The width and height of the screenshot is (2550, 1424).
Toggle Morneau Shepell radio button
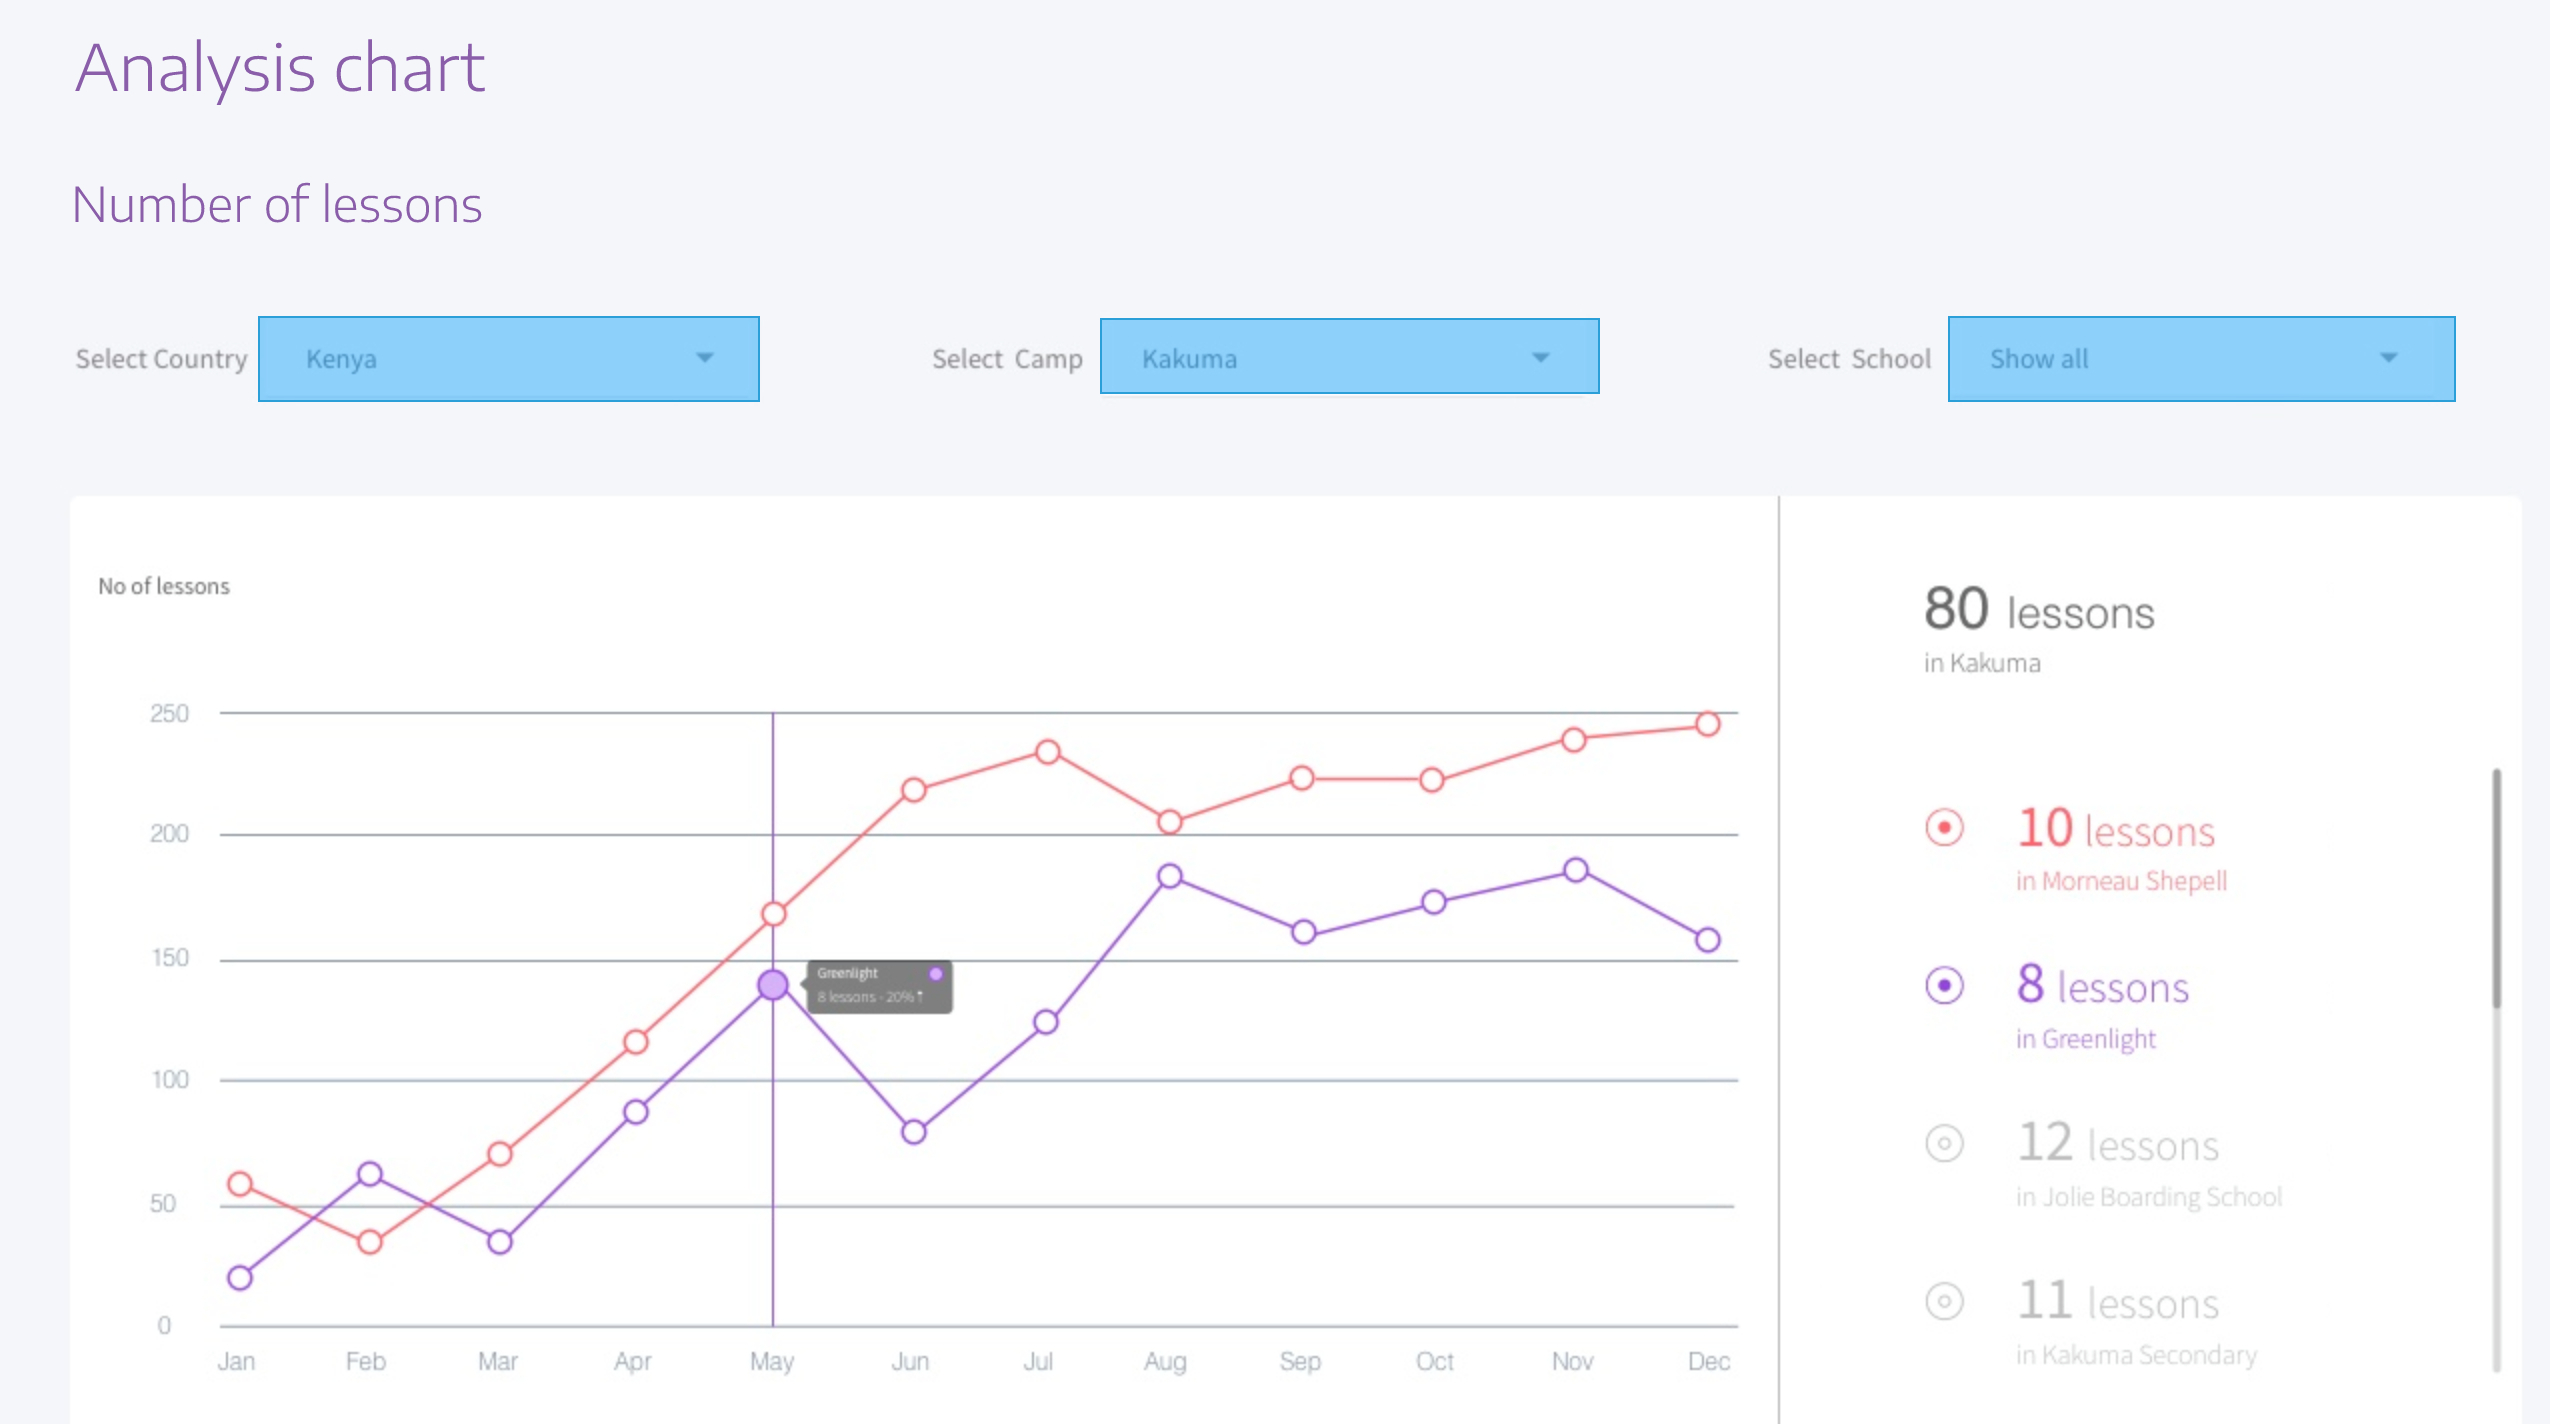(1944, 828)
